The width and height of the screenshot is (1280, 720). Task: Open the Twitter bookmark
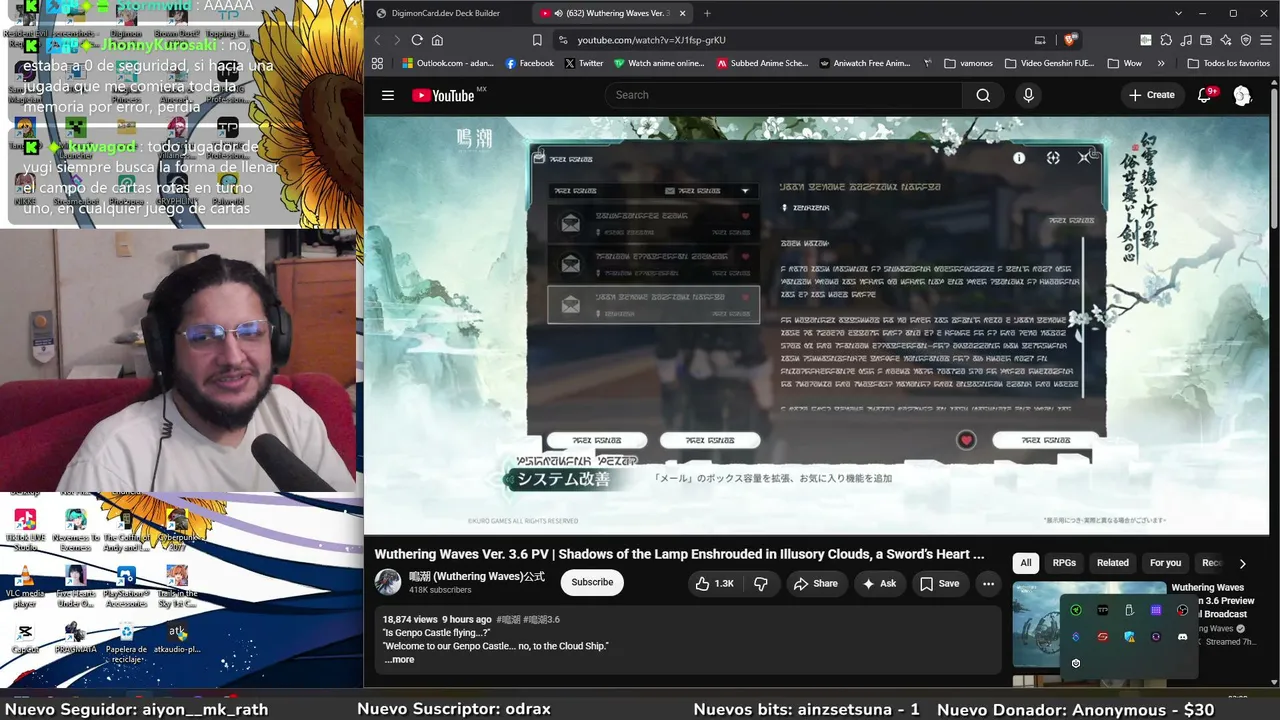[584, 63]
